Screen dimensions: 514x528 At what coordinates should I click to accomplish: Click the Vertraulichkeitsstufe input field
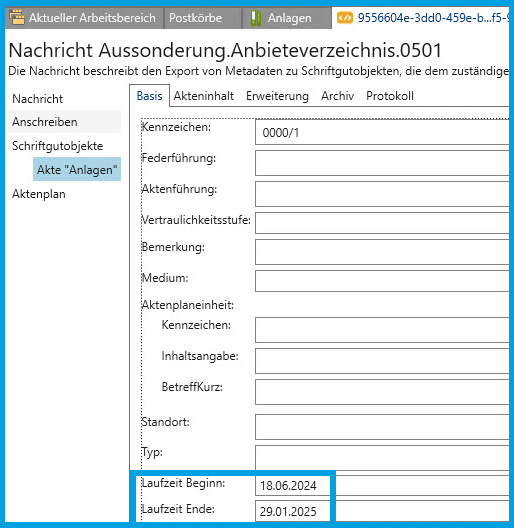pos(382,223)
